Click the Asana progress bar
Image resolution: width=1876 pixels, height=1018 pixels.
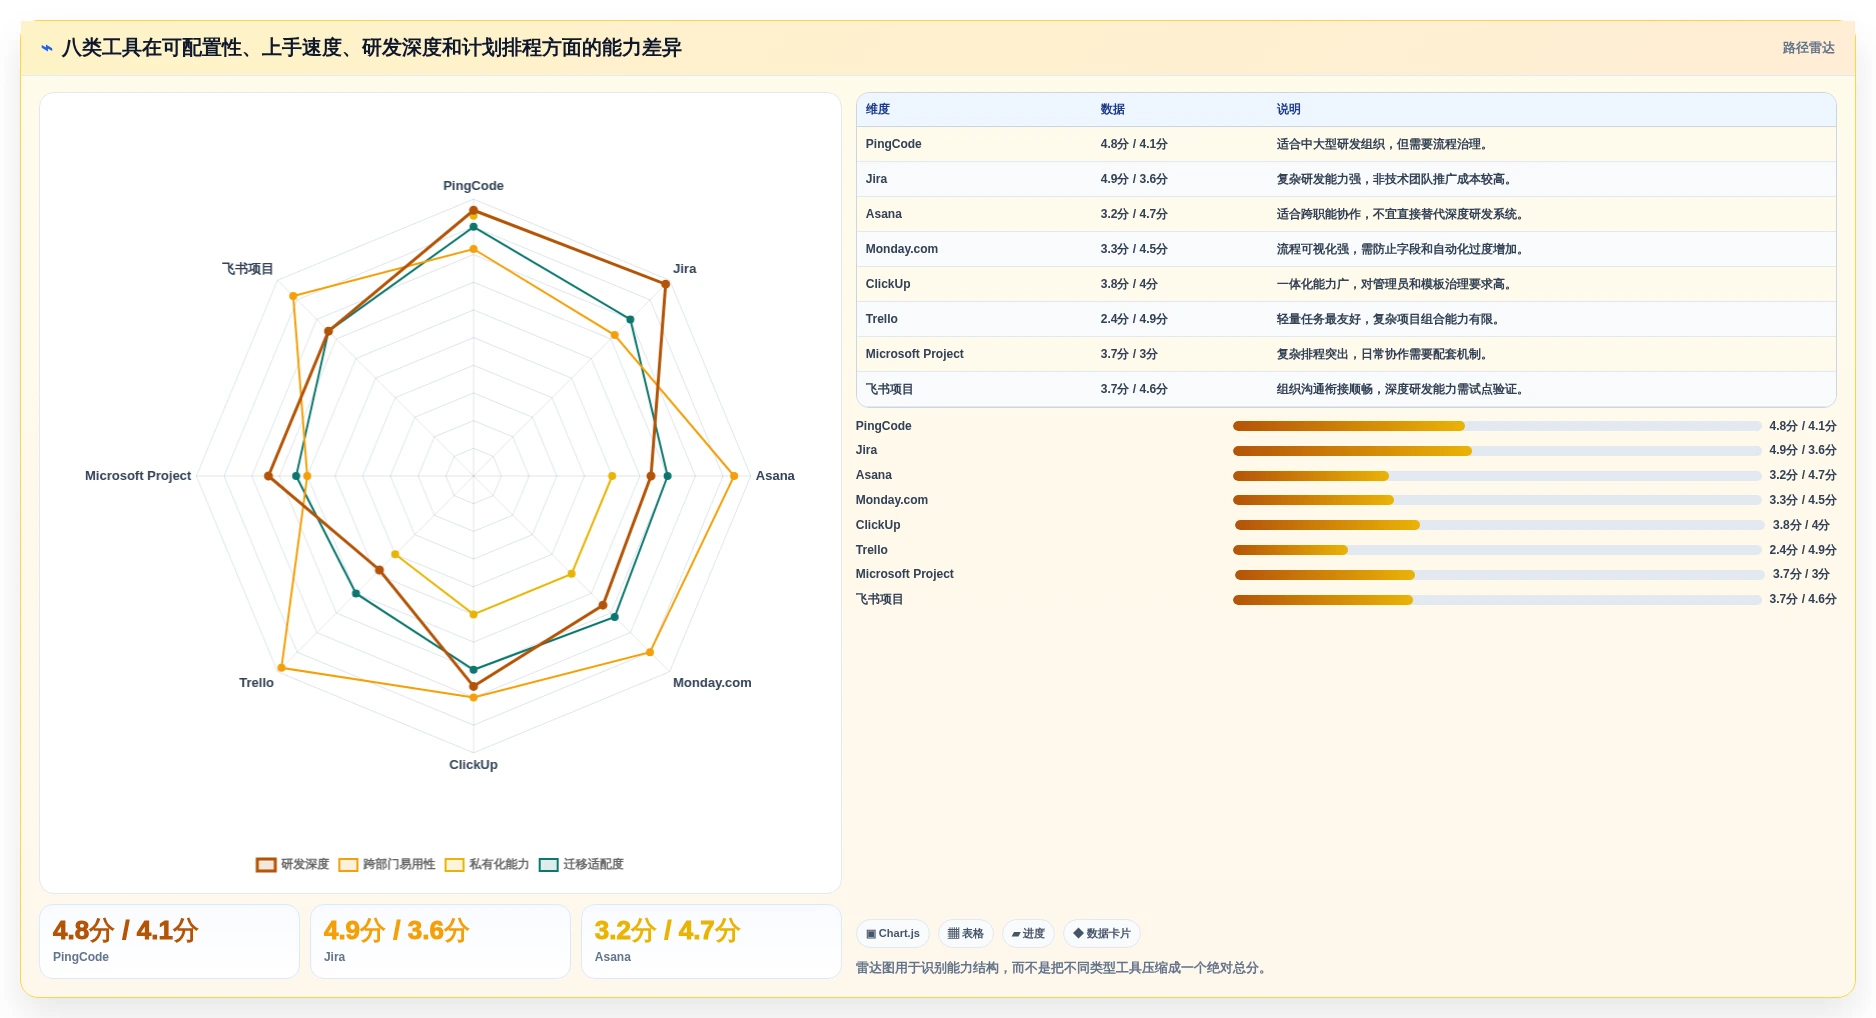click(x=1497, y=476)
